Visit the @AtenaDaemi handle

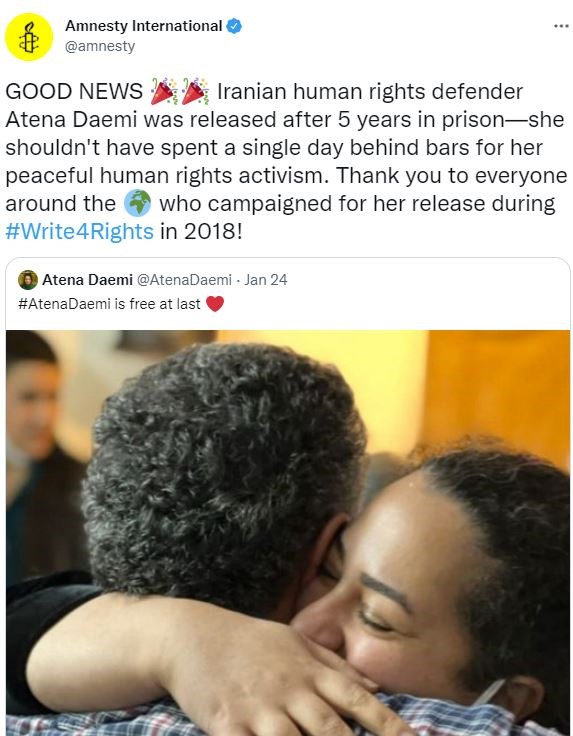(x=184, y=280)
